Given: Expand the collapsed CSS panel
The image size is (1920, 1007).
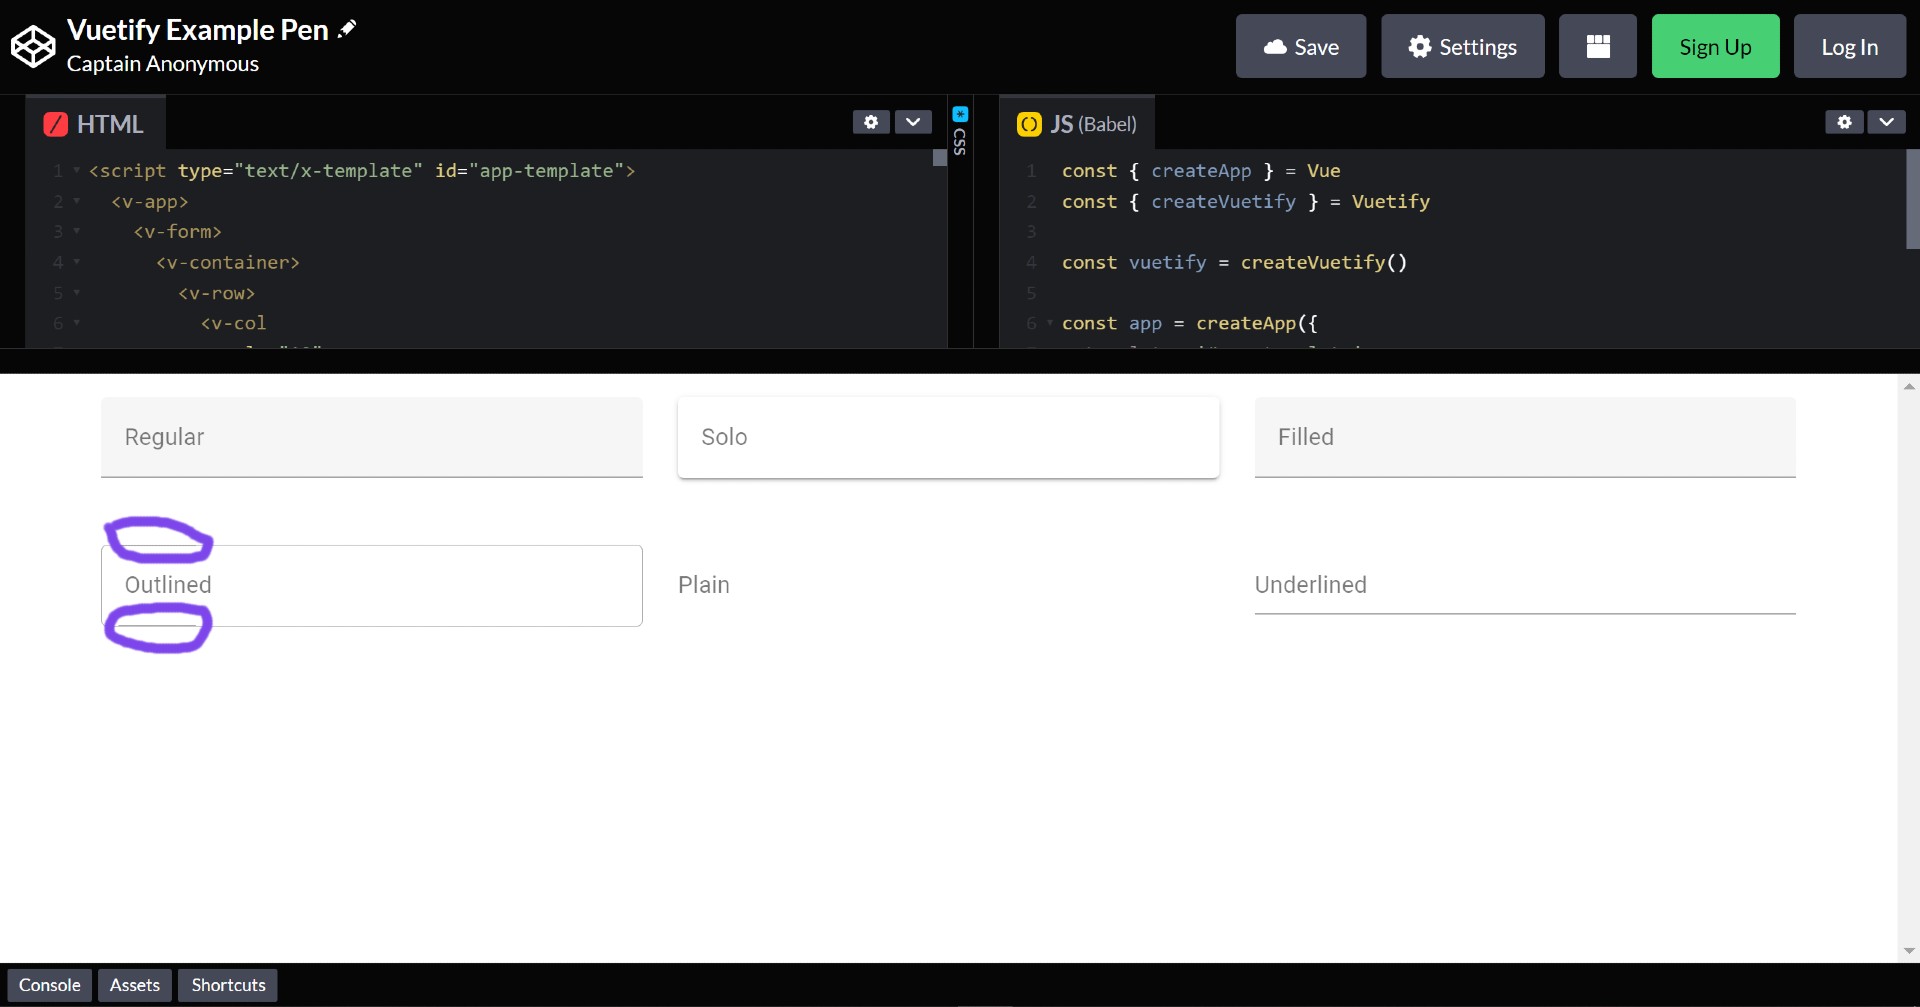Looking at the screenshot, I should pyautogui.click(x=960, y=131).
